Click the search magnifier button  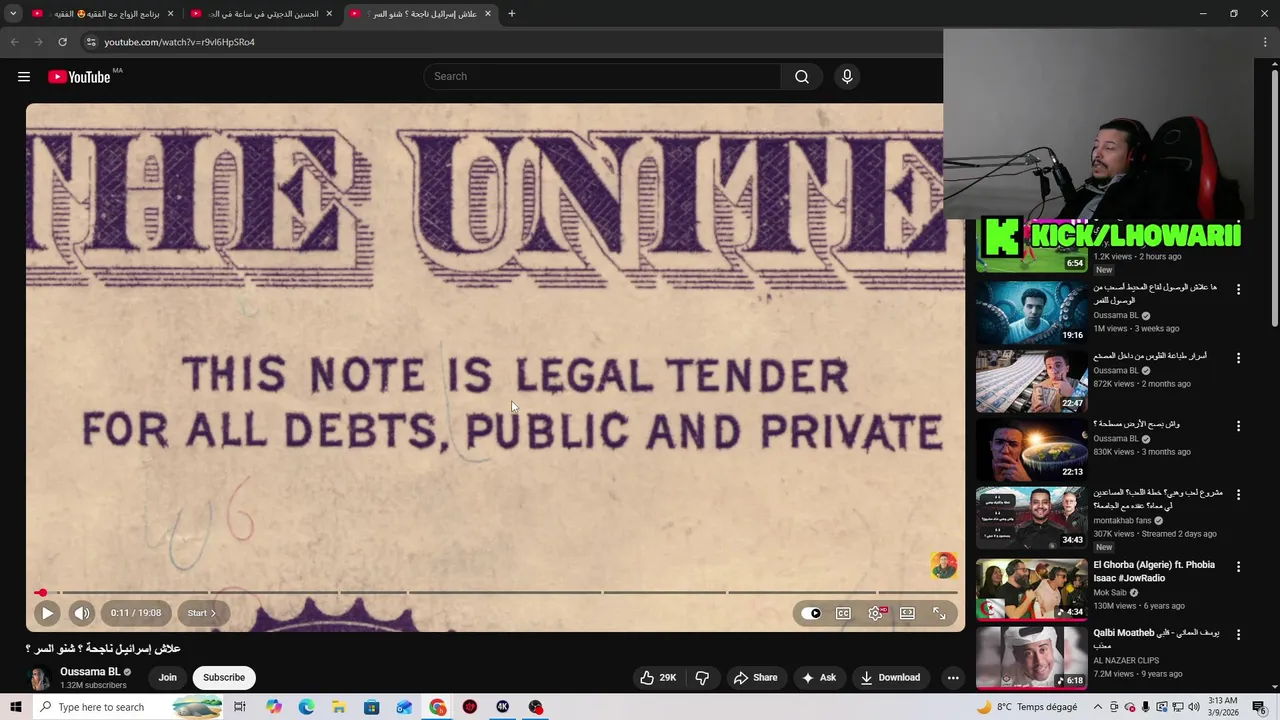click(802, 77)
